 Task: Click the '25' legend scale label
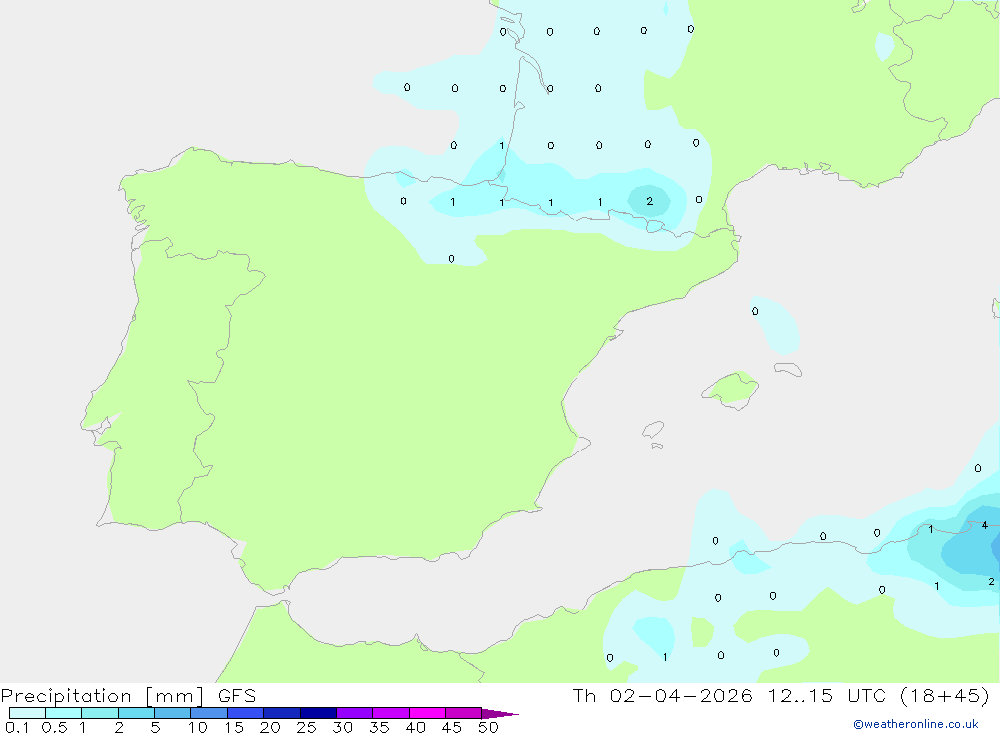(307, 727)
